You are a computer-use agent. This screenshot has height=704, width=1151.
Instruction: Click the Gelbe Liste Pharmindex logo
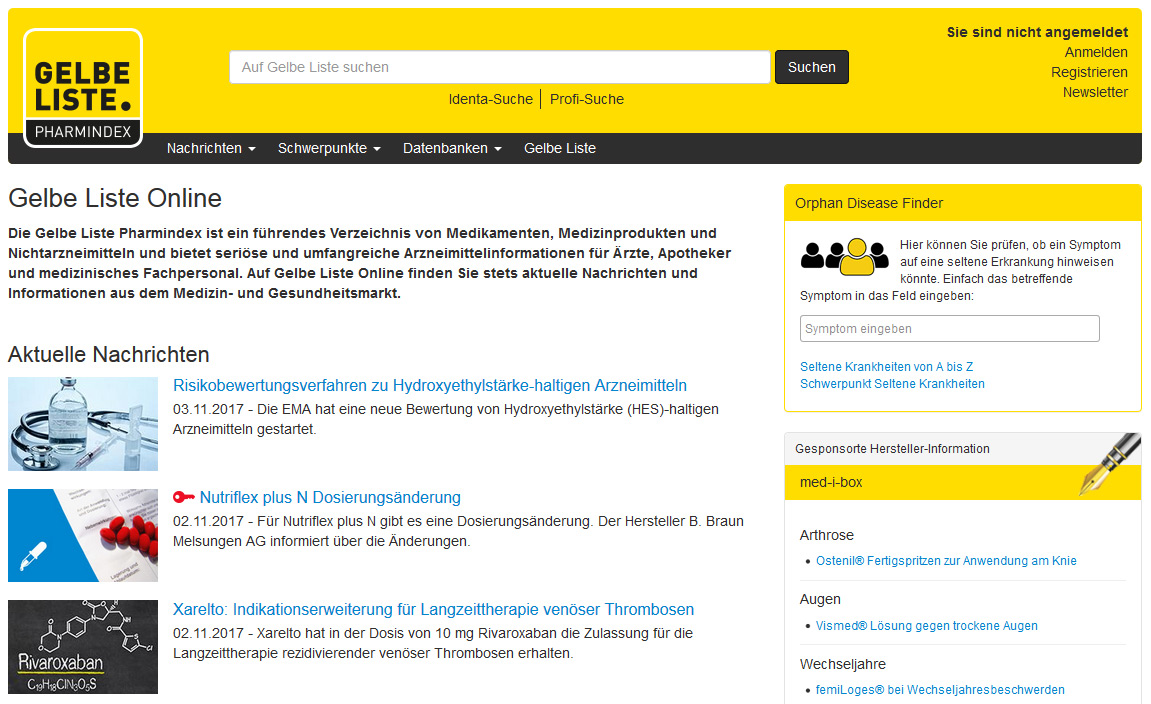click(x=83, y=88)
